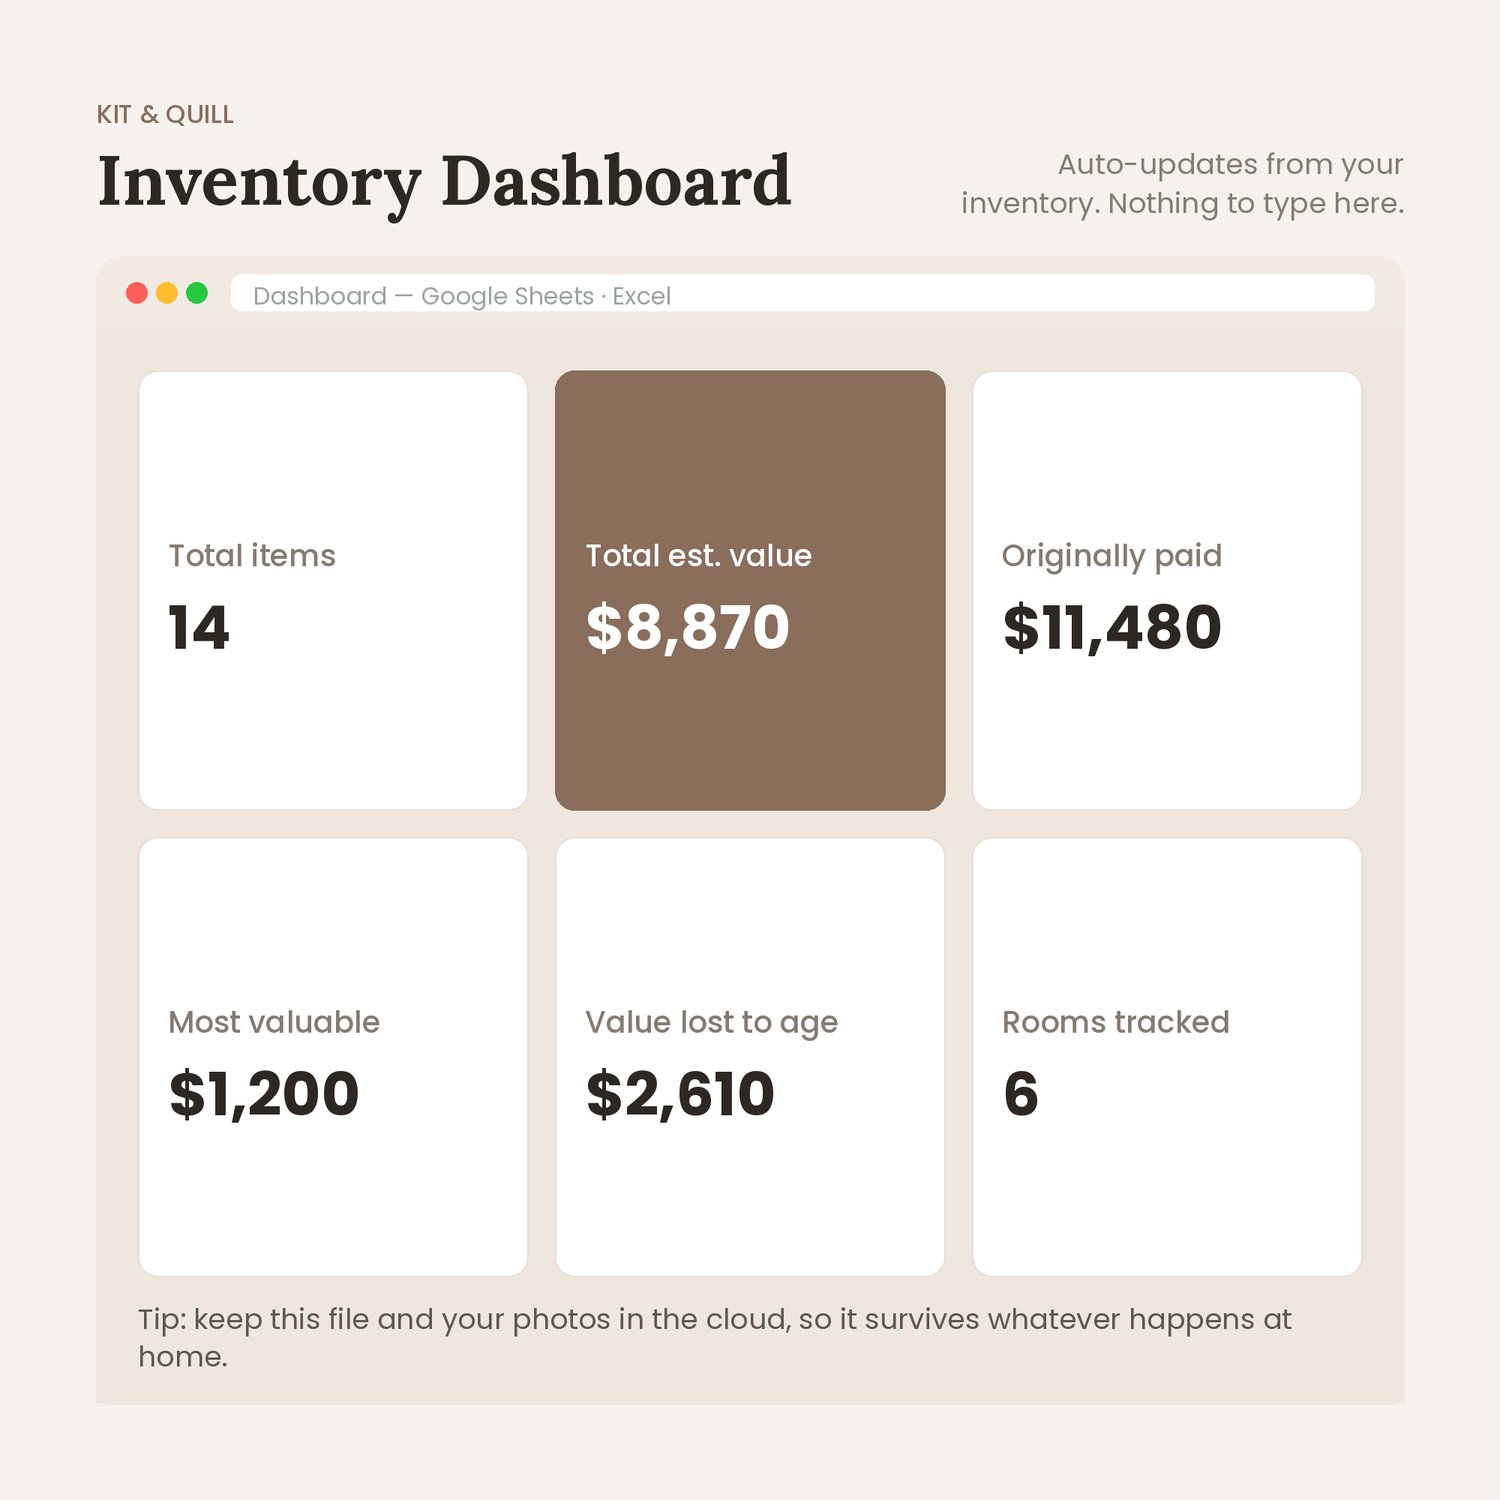Screen dimensions: 1500x1500
Task: Select the Value lost to age card
Action: point(750,1057)
